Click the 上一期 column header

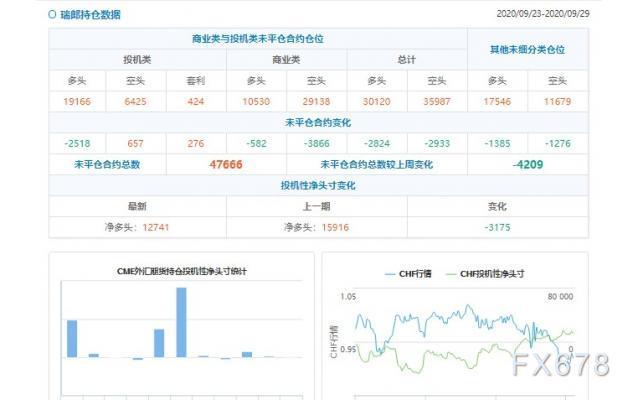[316, 207]
